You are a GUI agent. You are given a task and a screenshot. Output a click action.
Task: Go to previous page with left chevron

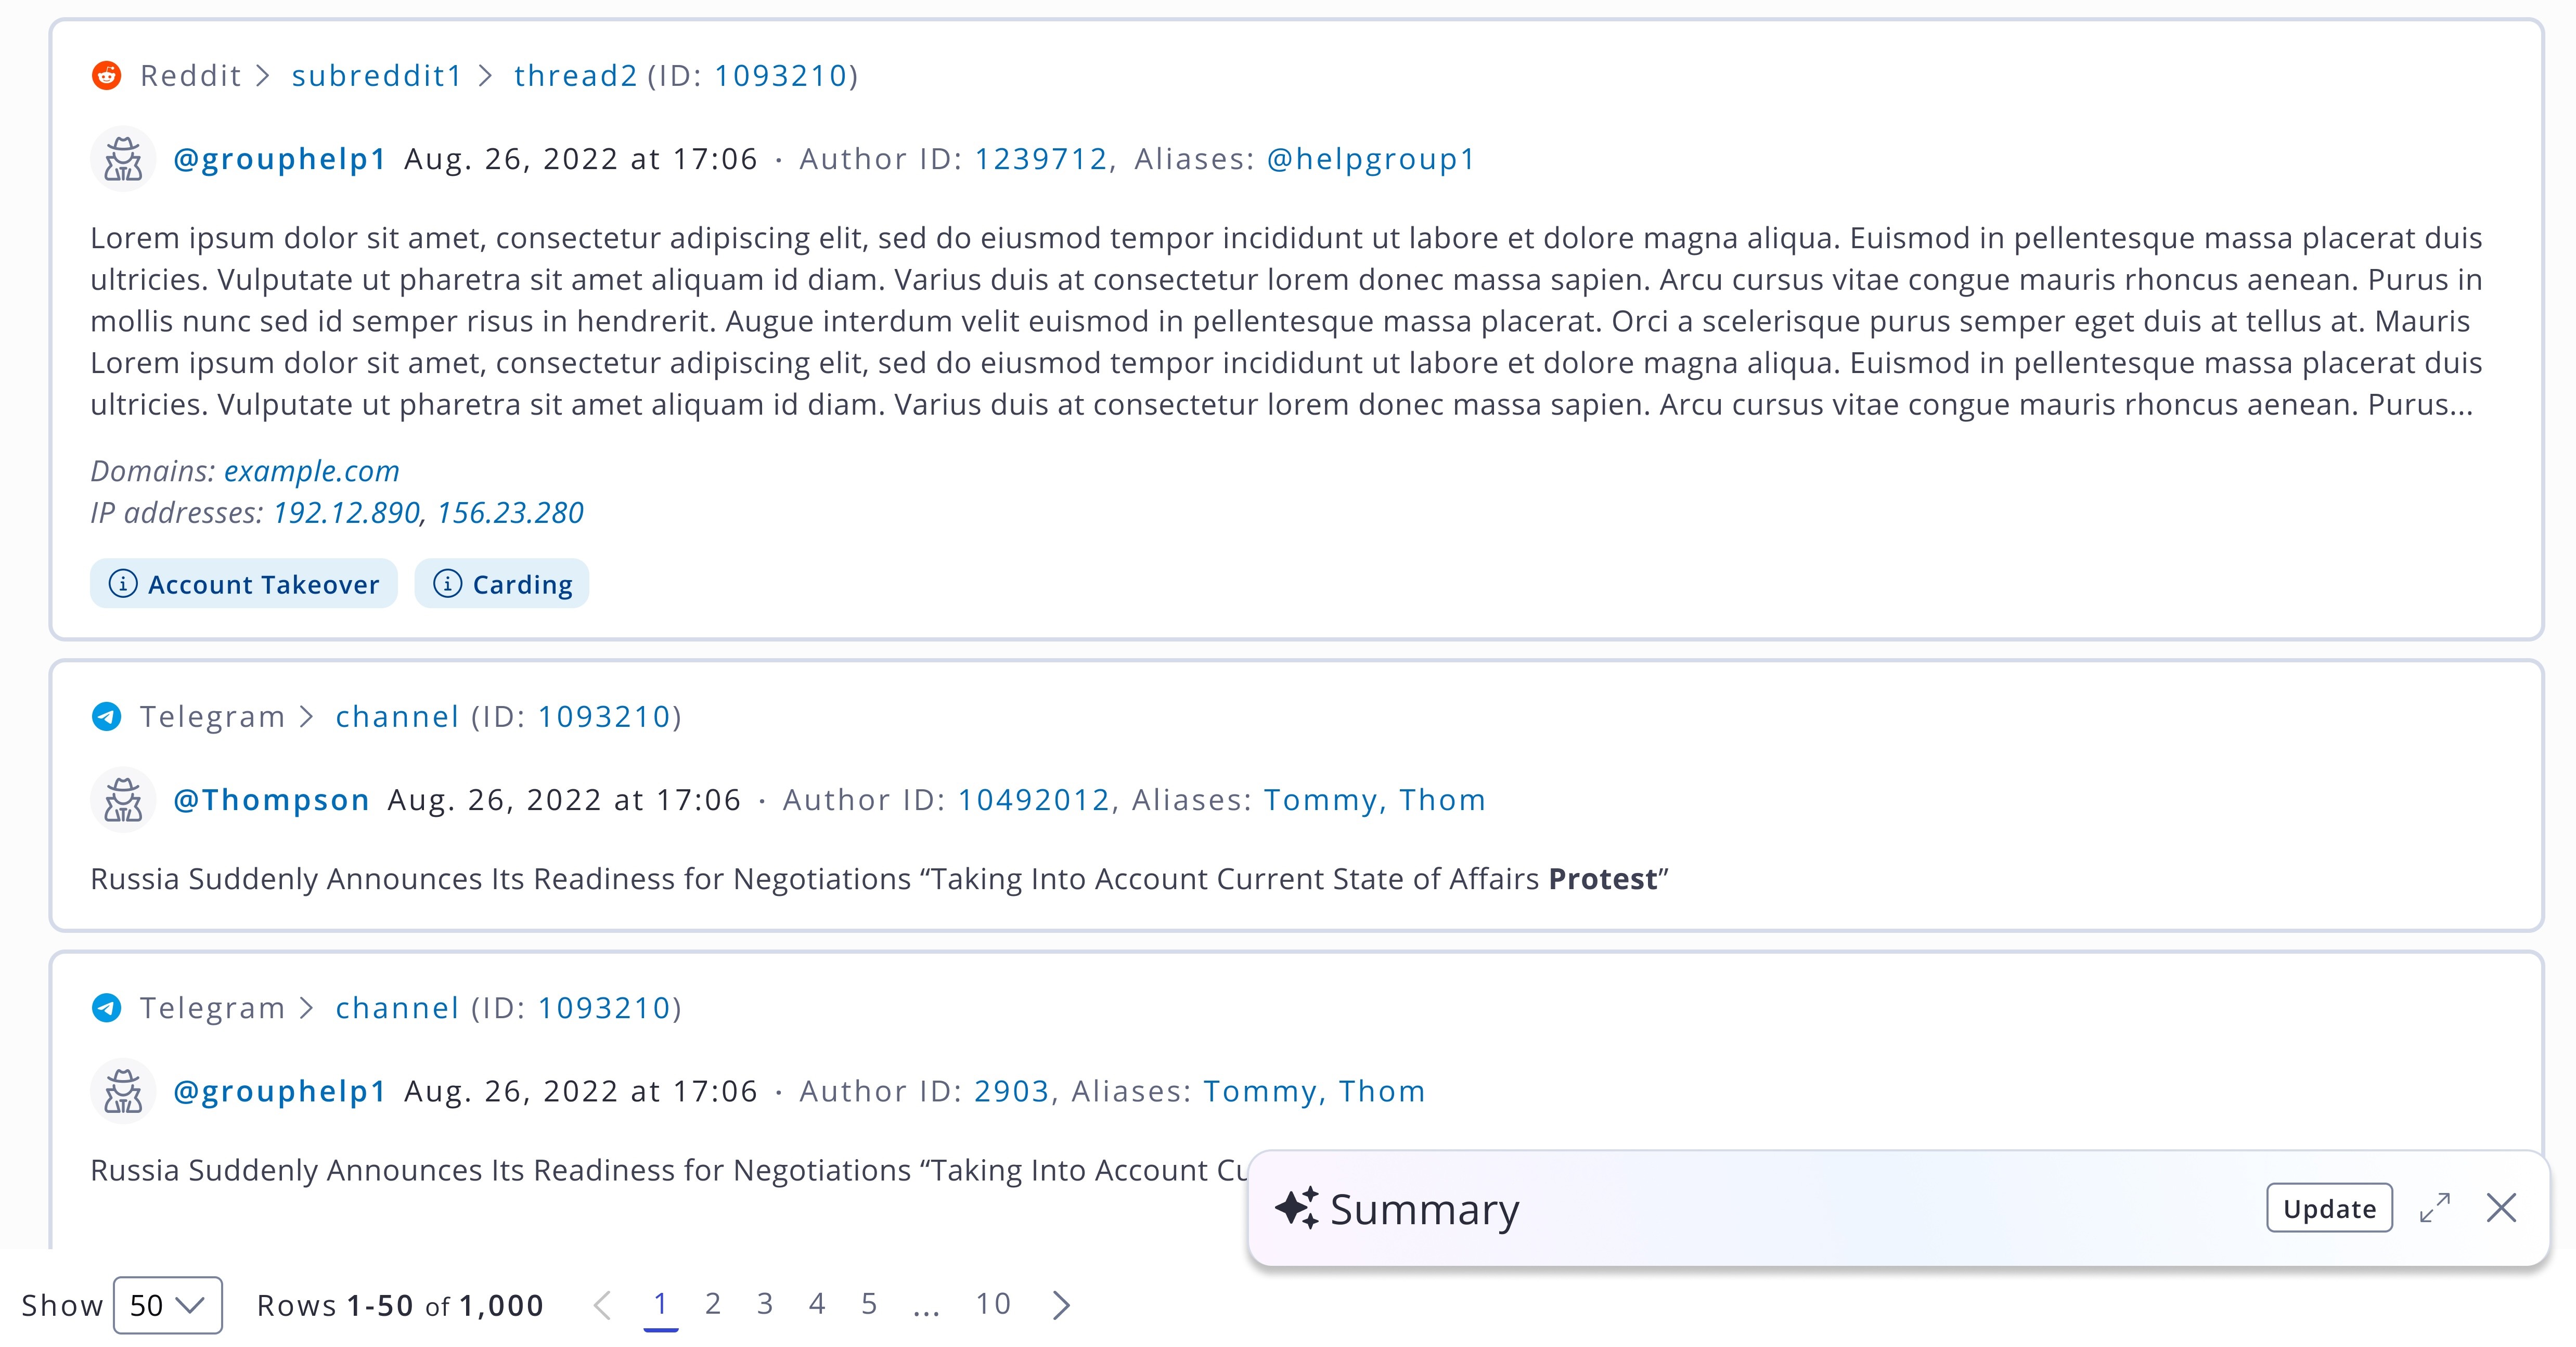tap(602, 1305)
